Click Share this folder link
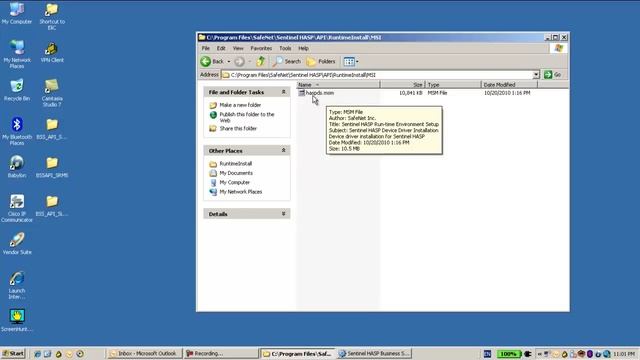The image size is (640, 360). (238, 129)
